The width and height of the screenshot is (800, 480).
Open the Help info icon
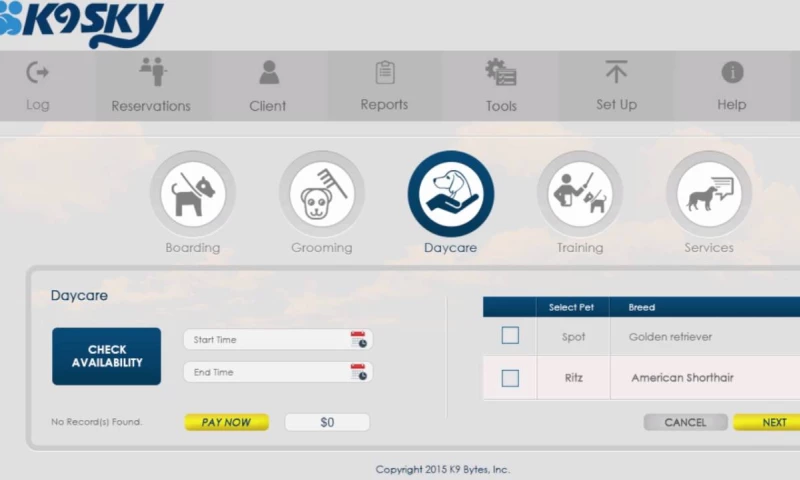click(x=732, y=72)
